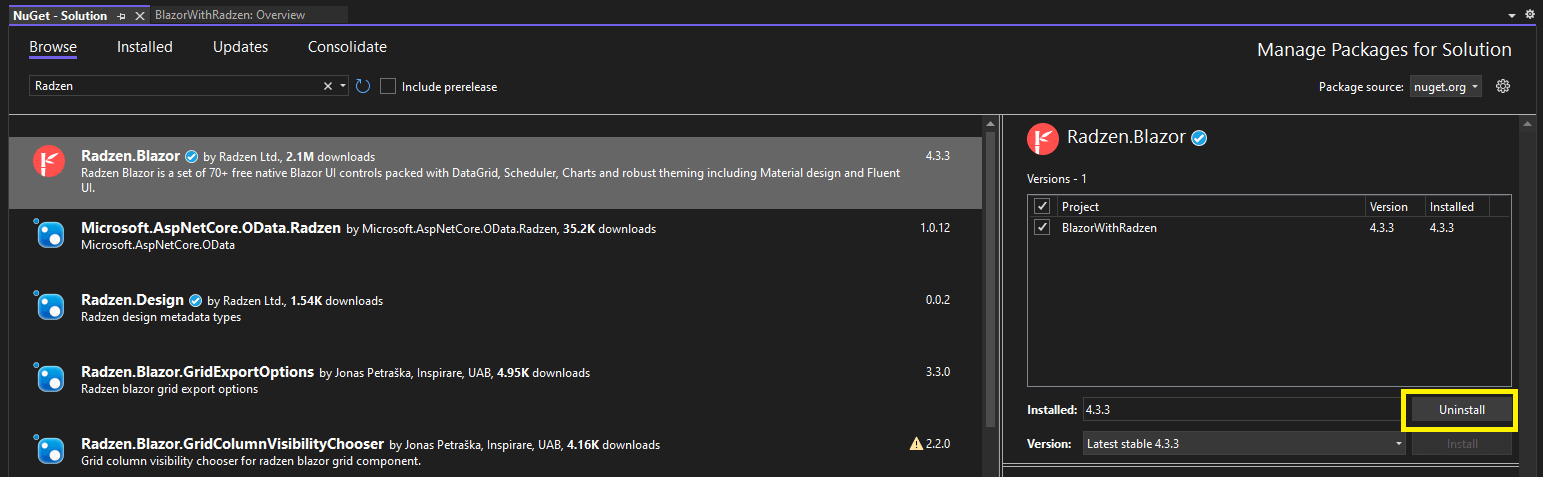1543x477 pixels.
Task: Click the Uninstall button
Action: (1461, 410)
